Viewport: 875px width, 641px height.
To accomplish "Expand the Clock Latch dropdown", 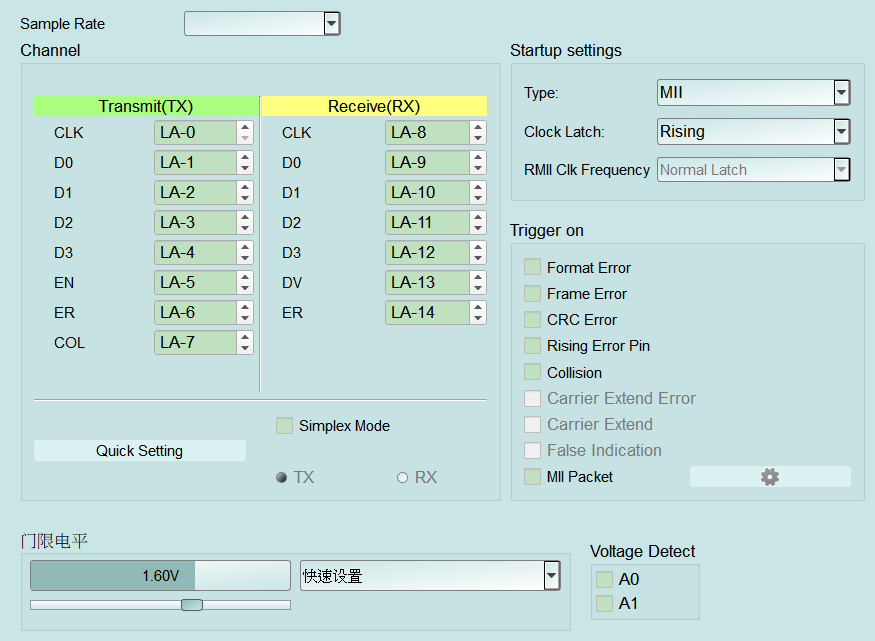I will pos(753,132).
